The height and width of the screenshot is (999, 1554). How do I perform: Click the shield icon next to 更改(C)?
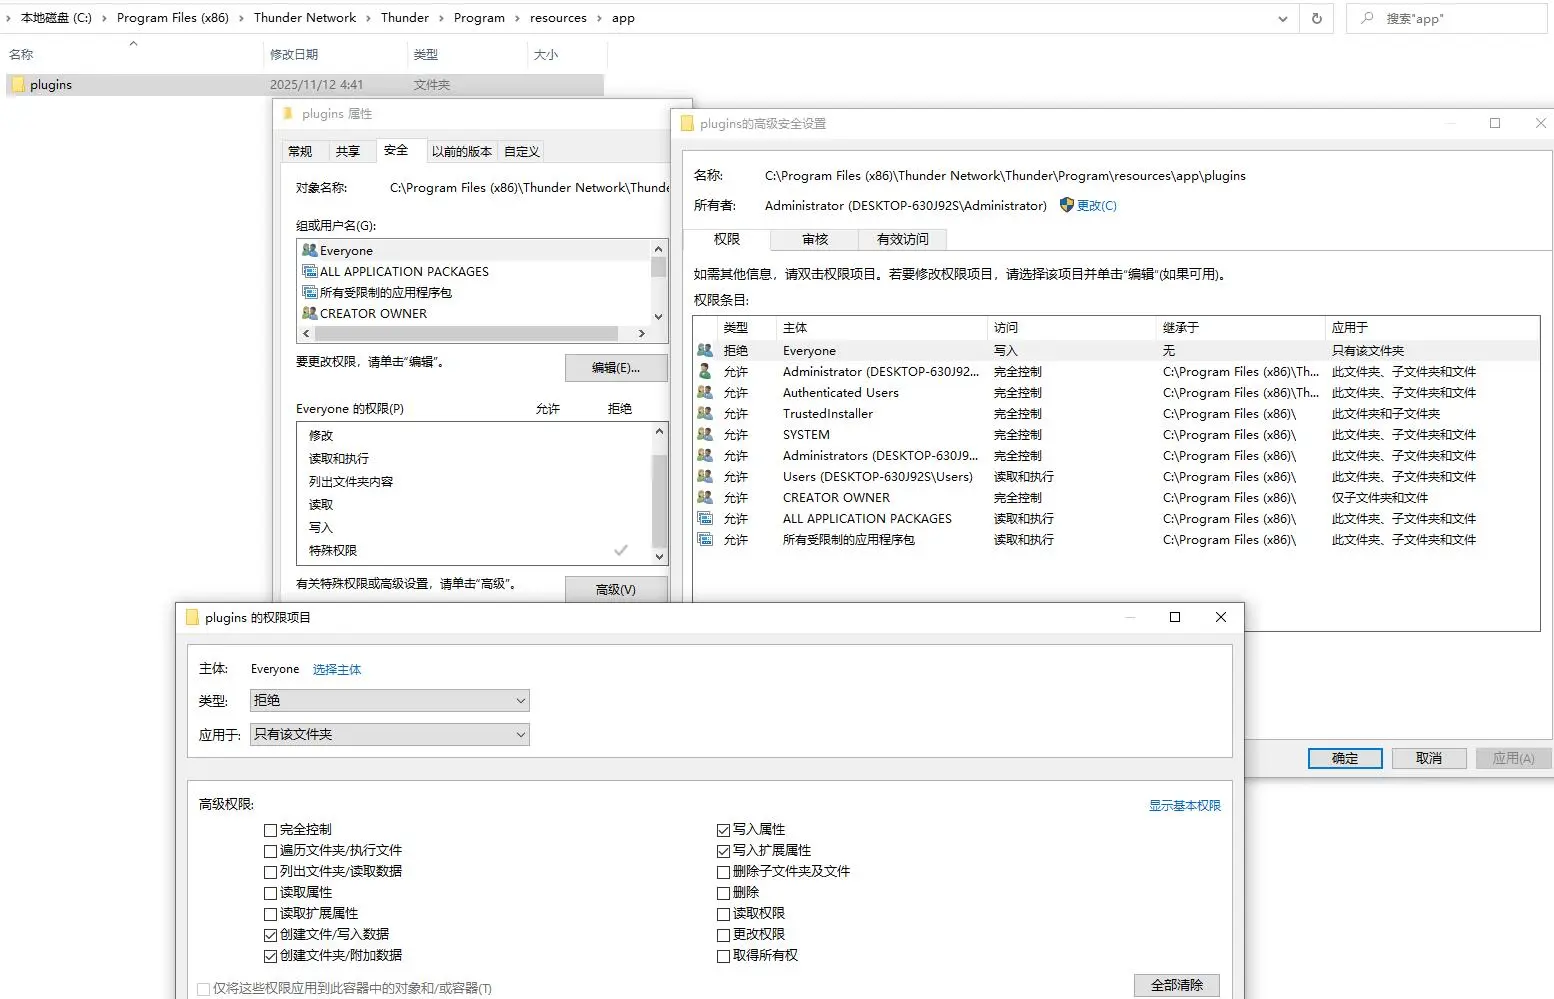[x=1066, y=205]
